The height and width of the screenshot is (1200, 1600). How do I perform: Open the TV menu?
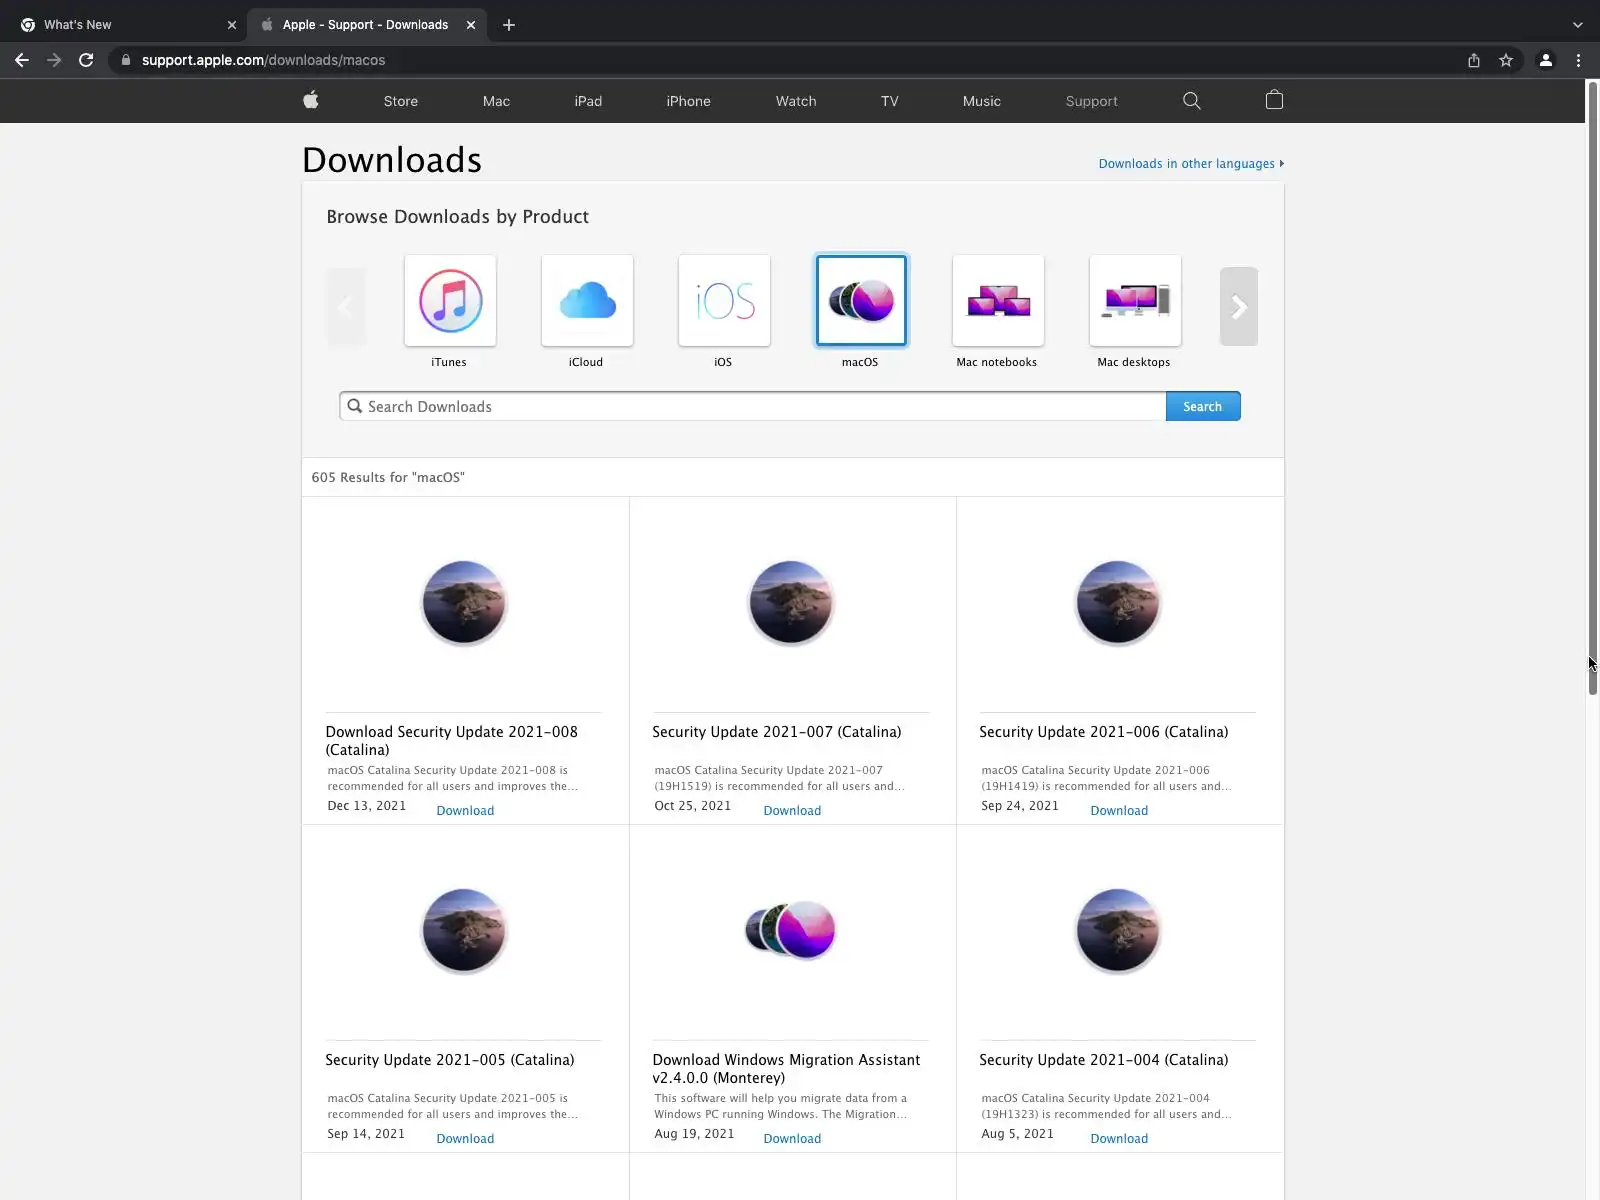pyautogui.click(x=890, y=101)
